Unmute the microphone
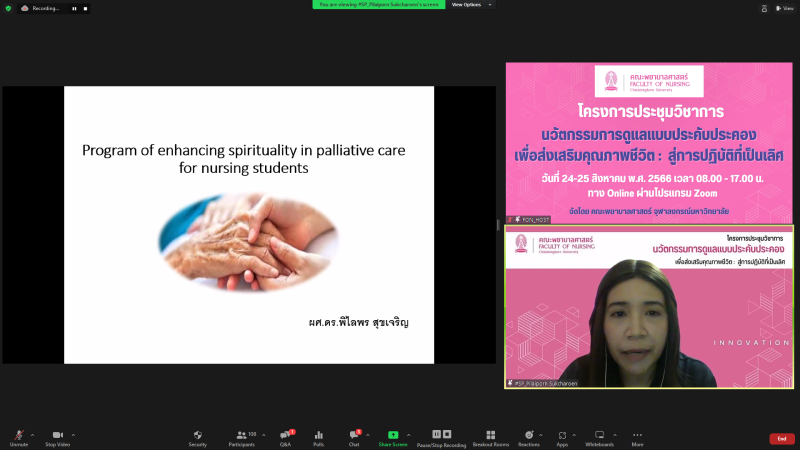The image size is (800, 450). 19,436
